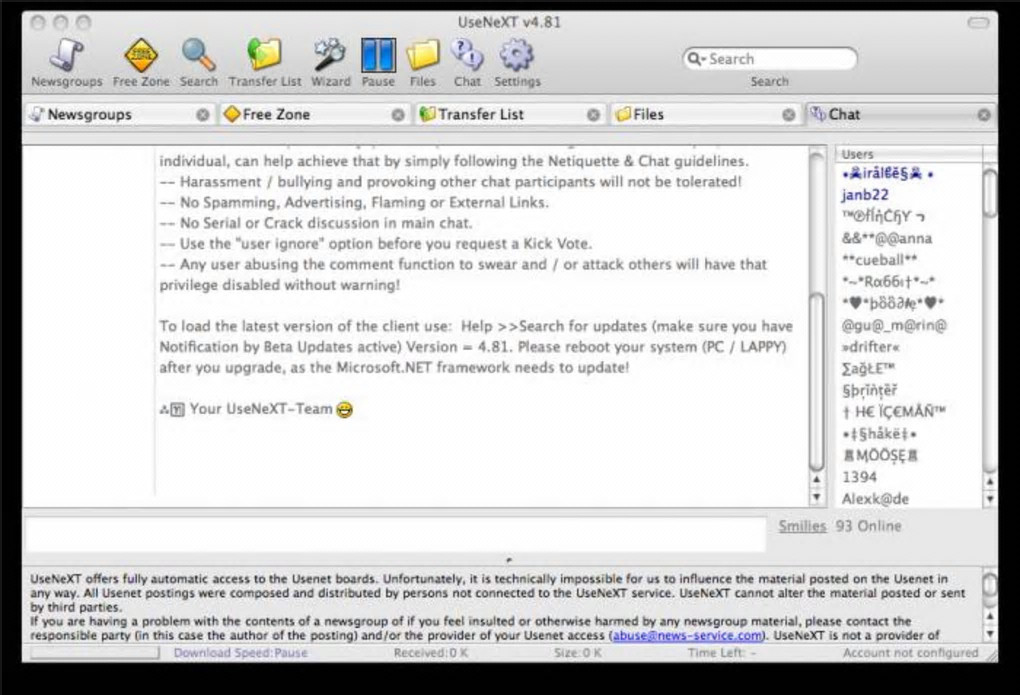
Task: Click the toolbar toggle pill button in title bar
Action: tap(978, 23)
